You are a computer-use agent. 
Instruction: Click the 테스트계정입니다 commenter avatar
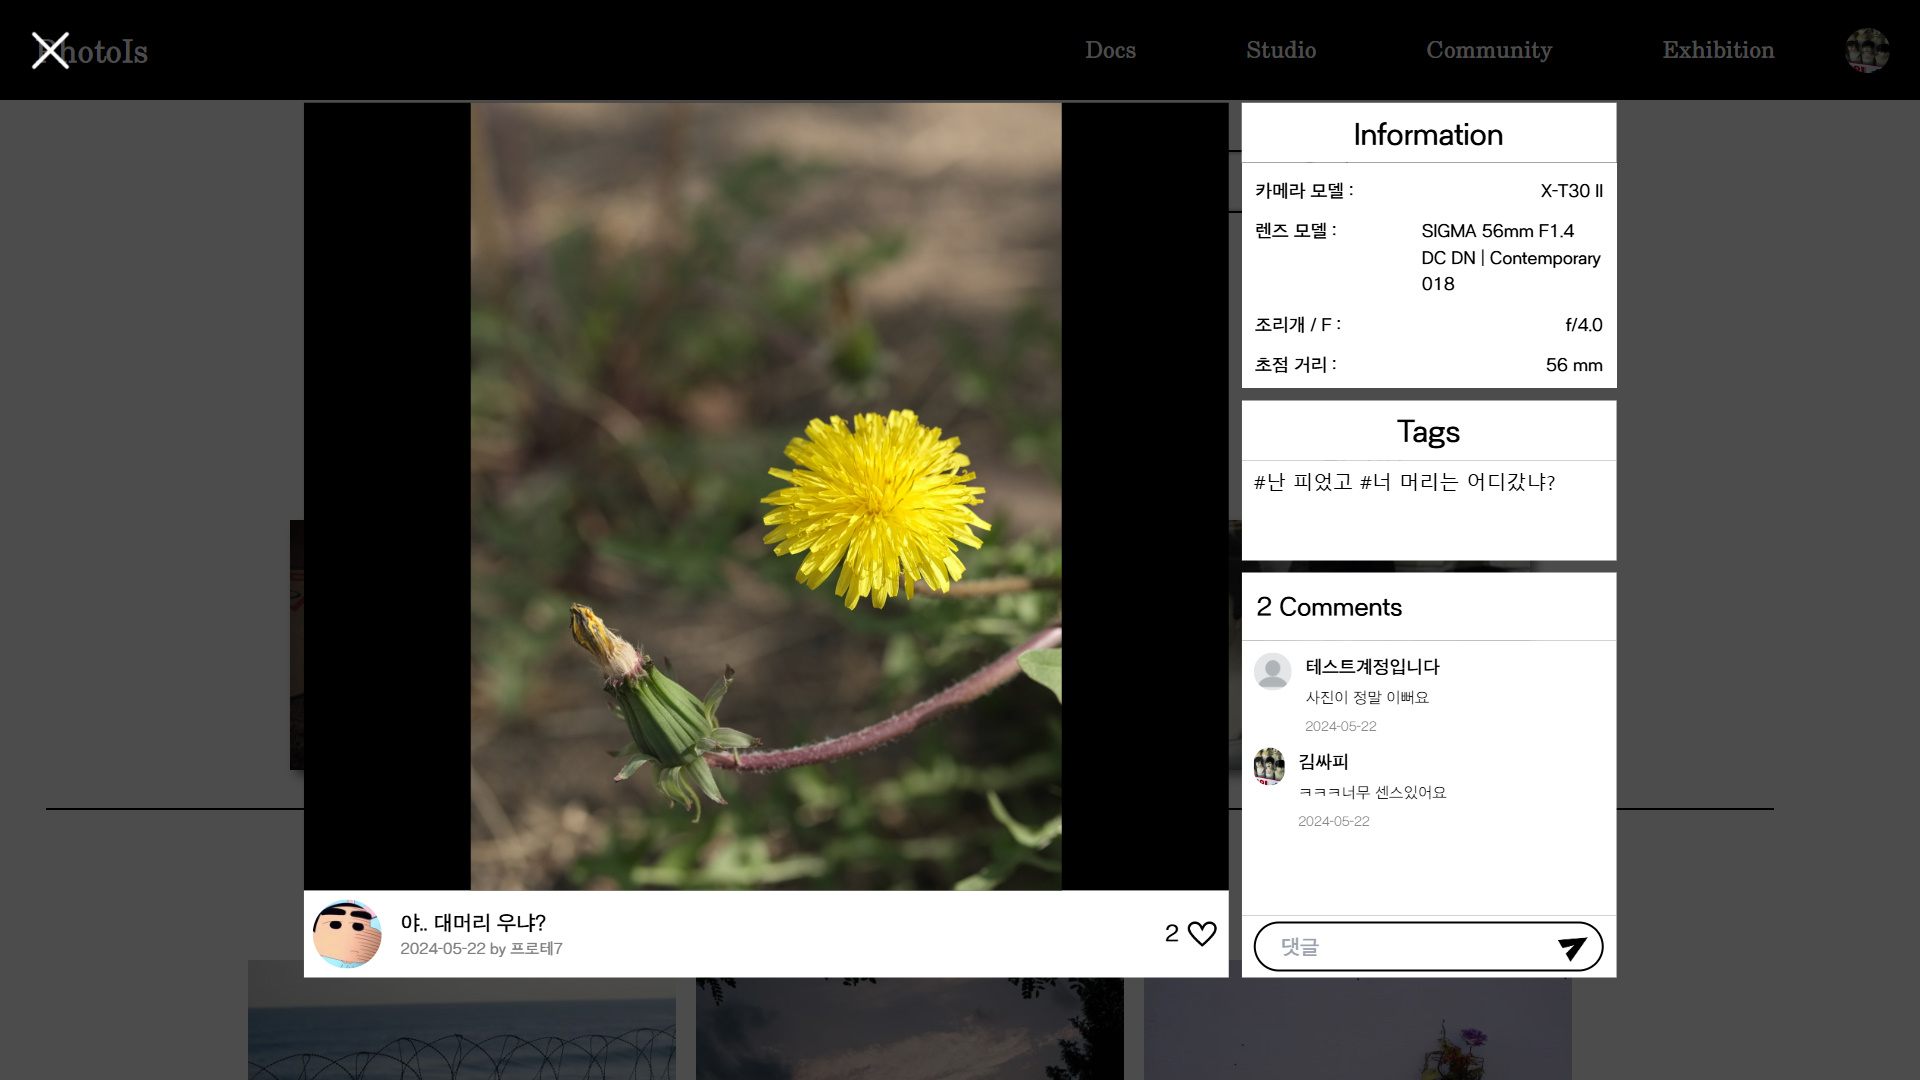[1272, 672]
